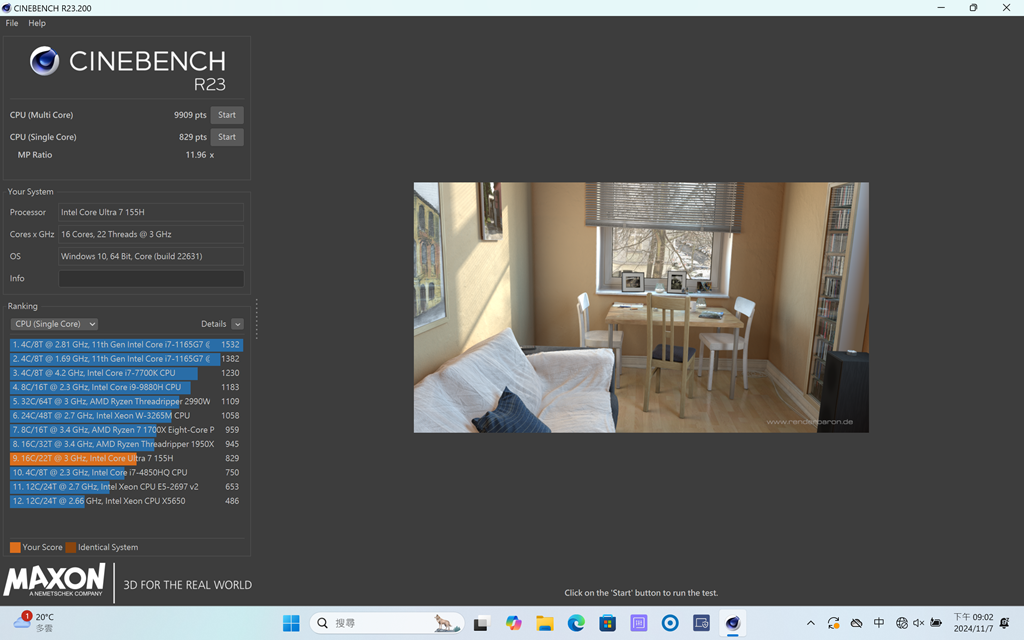1024x640 pixels.
Task: Click the weather widget showing 20°C
Action: tap(34, 622)
